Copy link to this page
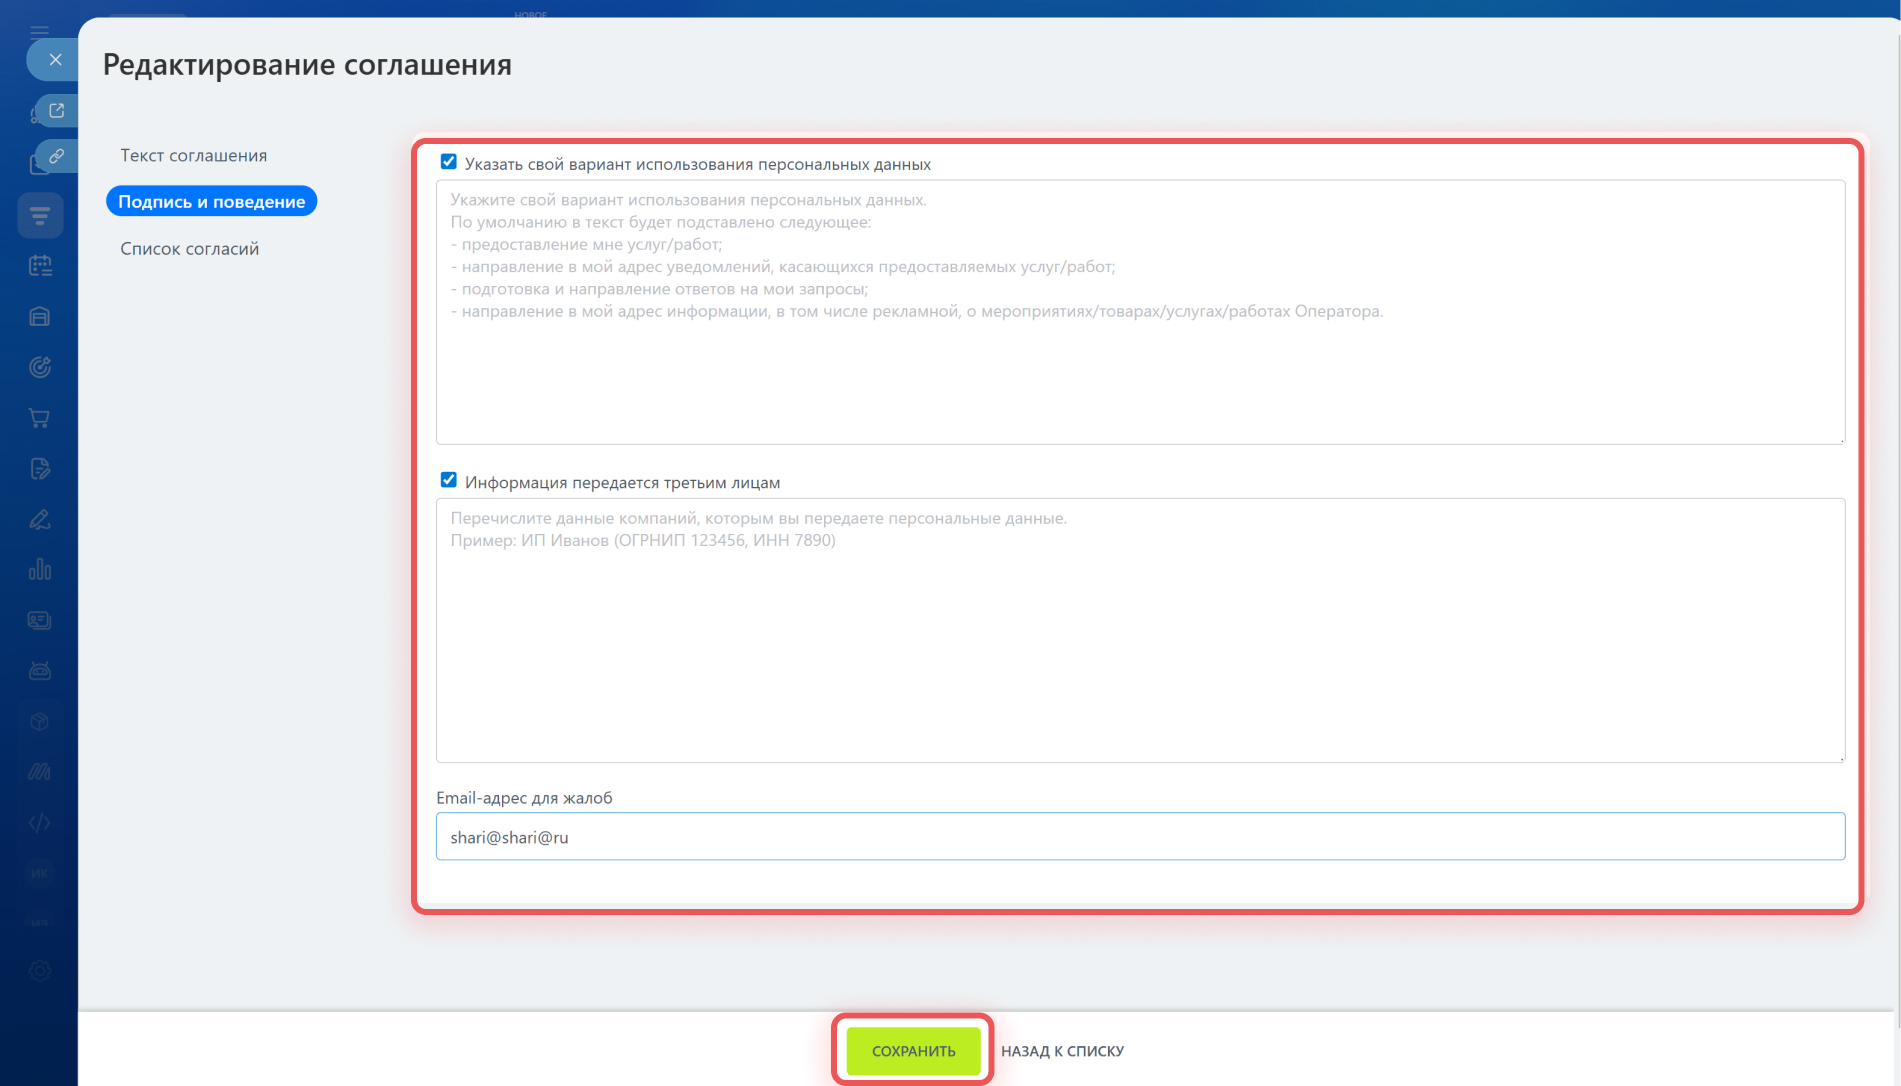 57,156
